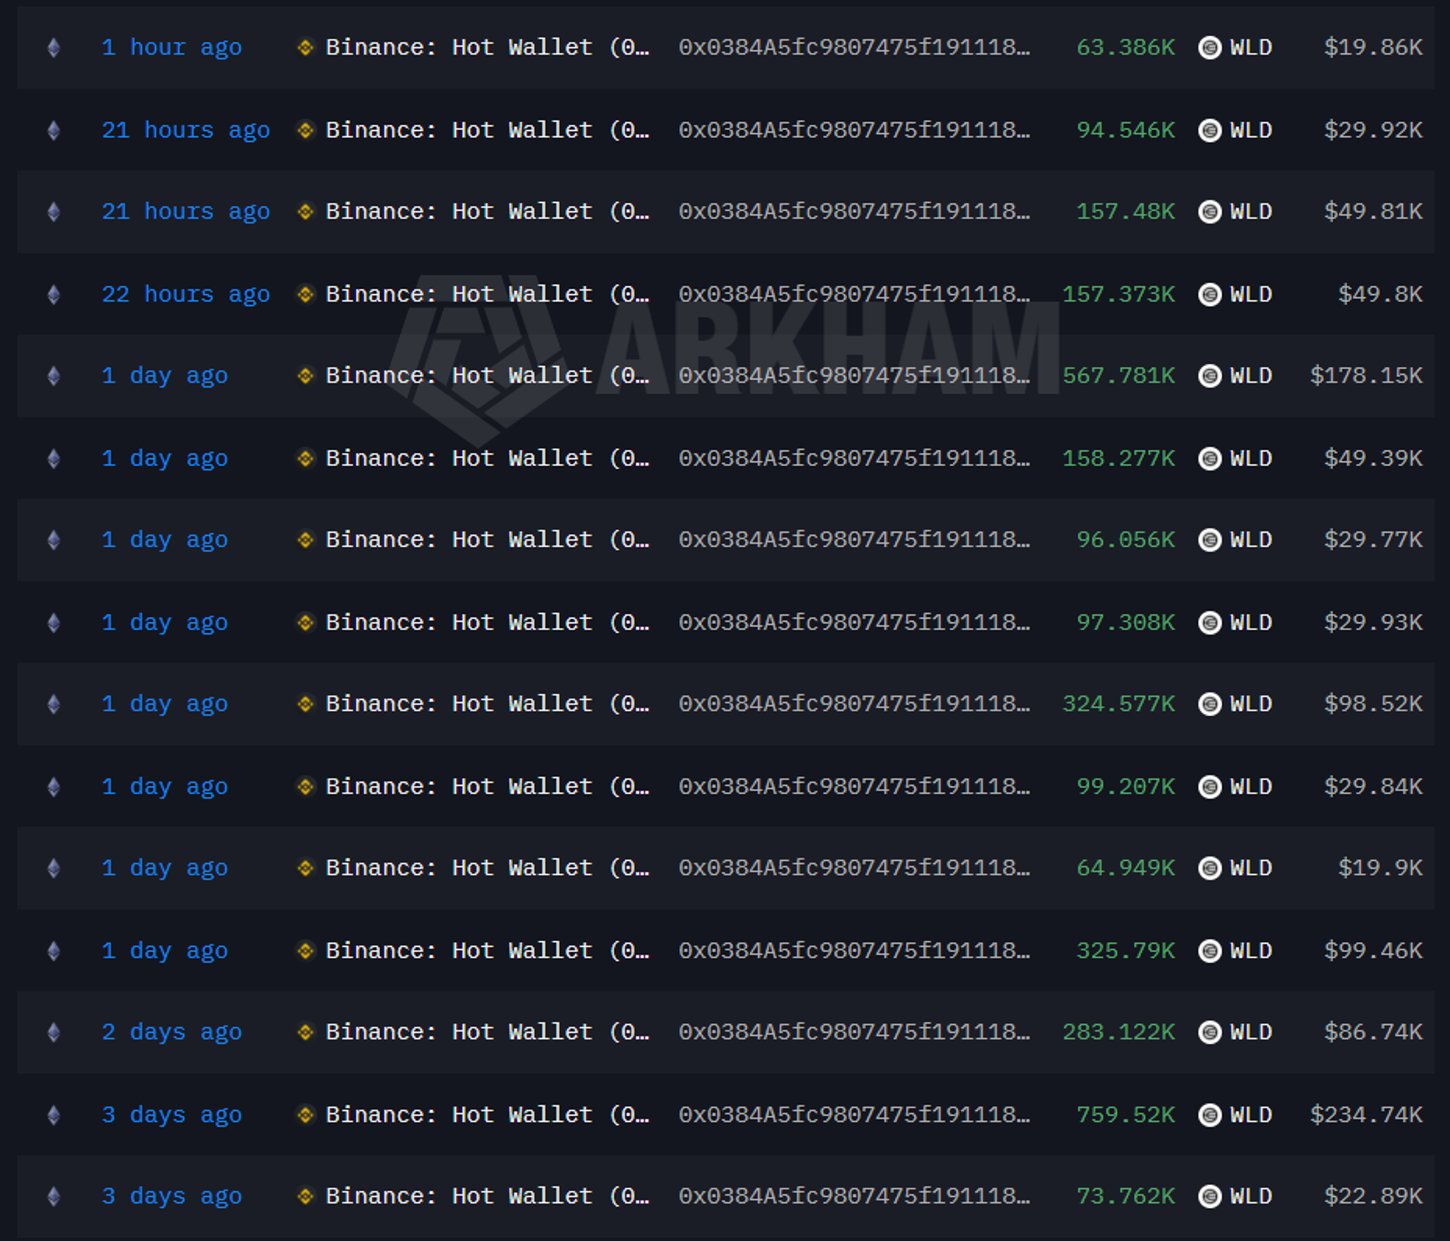Open "21 hours ago" link in the 94.546K row
This screenshot has height=1241, width=1450.
[x=186, y=131]
